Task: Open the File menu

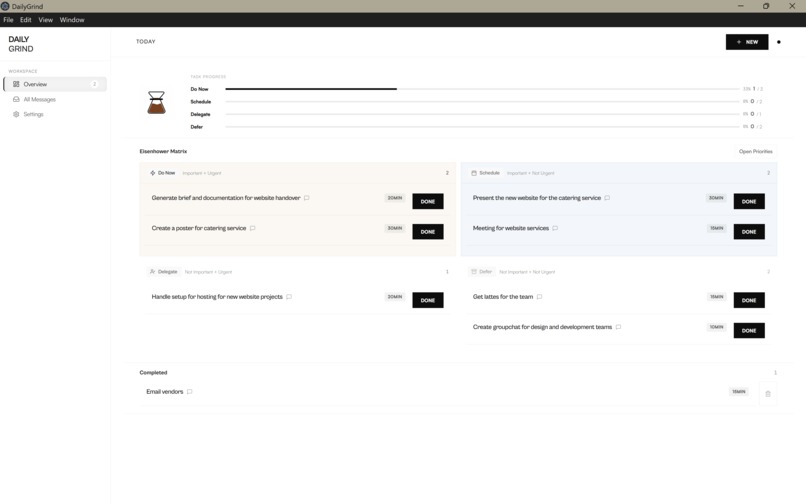Action: (x=8, y=20)
